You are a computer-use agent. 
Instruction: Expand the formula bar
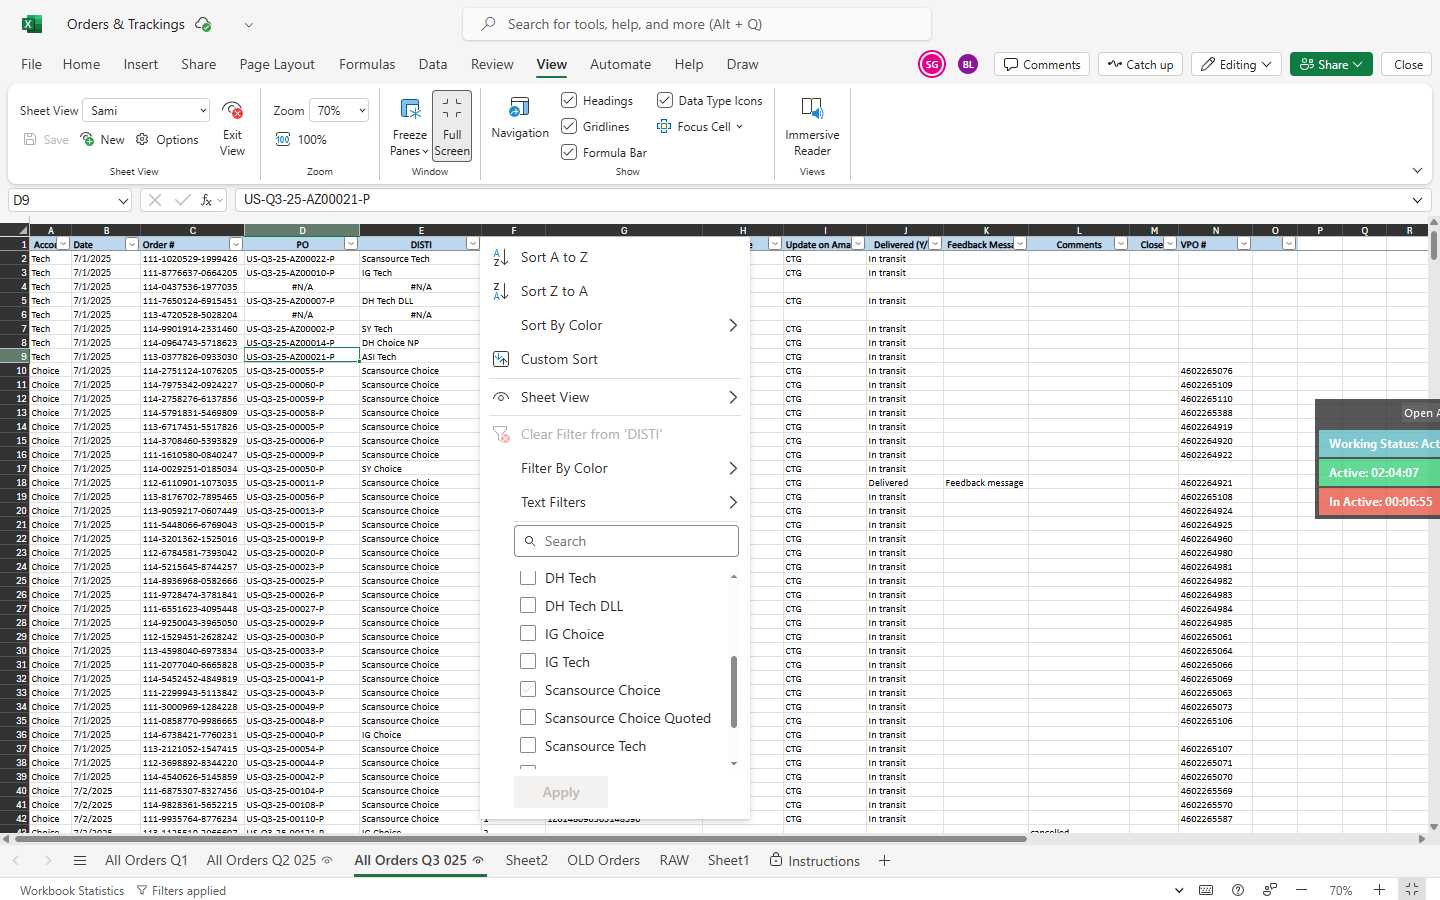[1417, 200]
